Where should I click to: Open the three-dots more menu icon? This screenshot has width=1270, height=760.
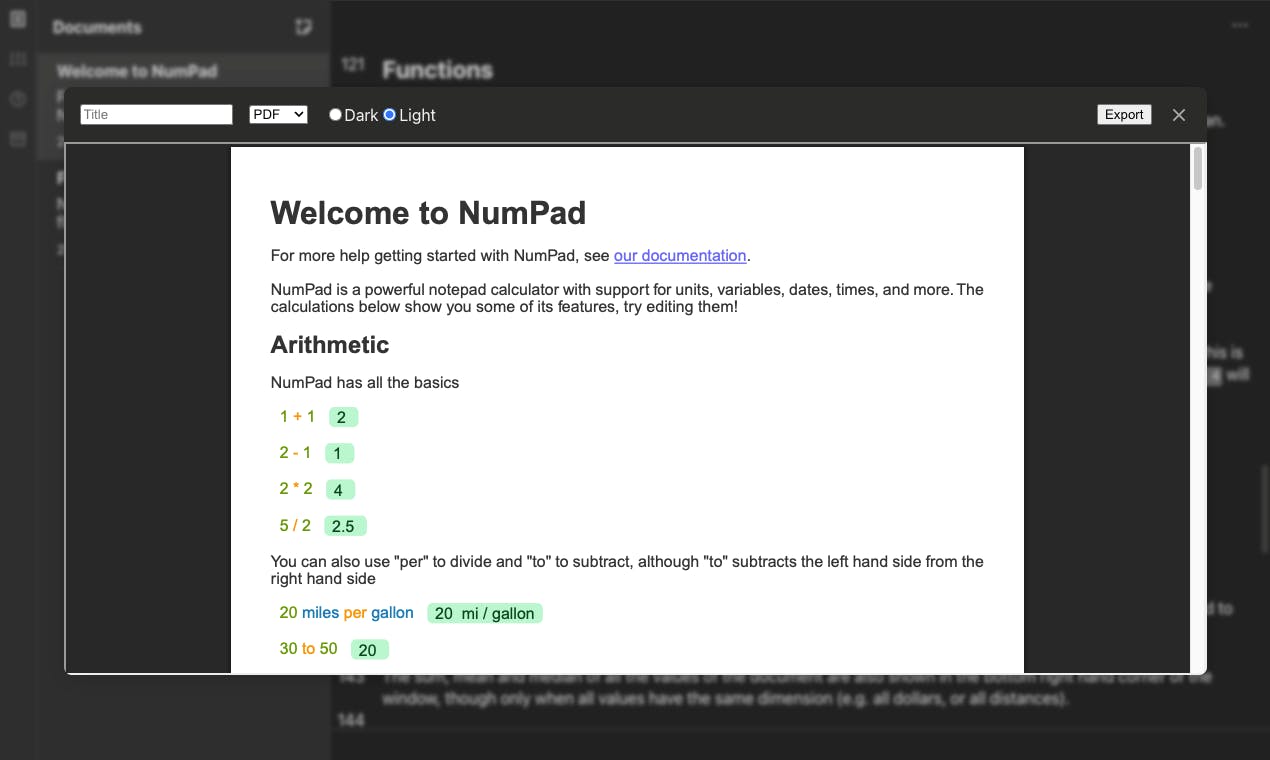point(1240,25)
